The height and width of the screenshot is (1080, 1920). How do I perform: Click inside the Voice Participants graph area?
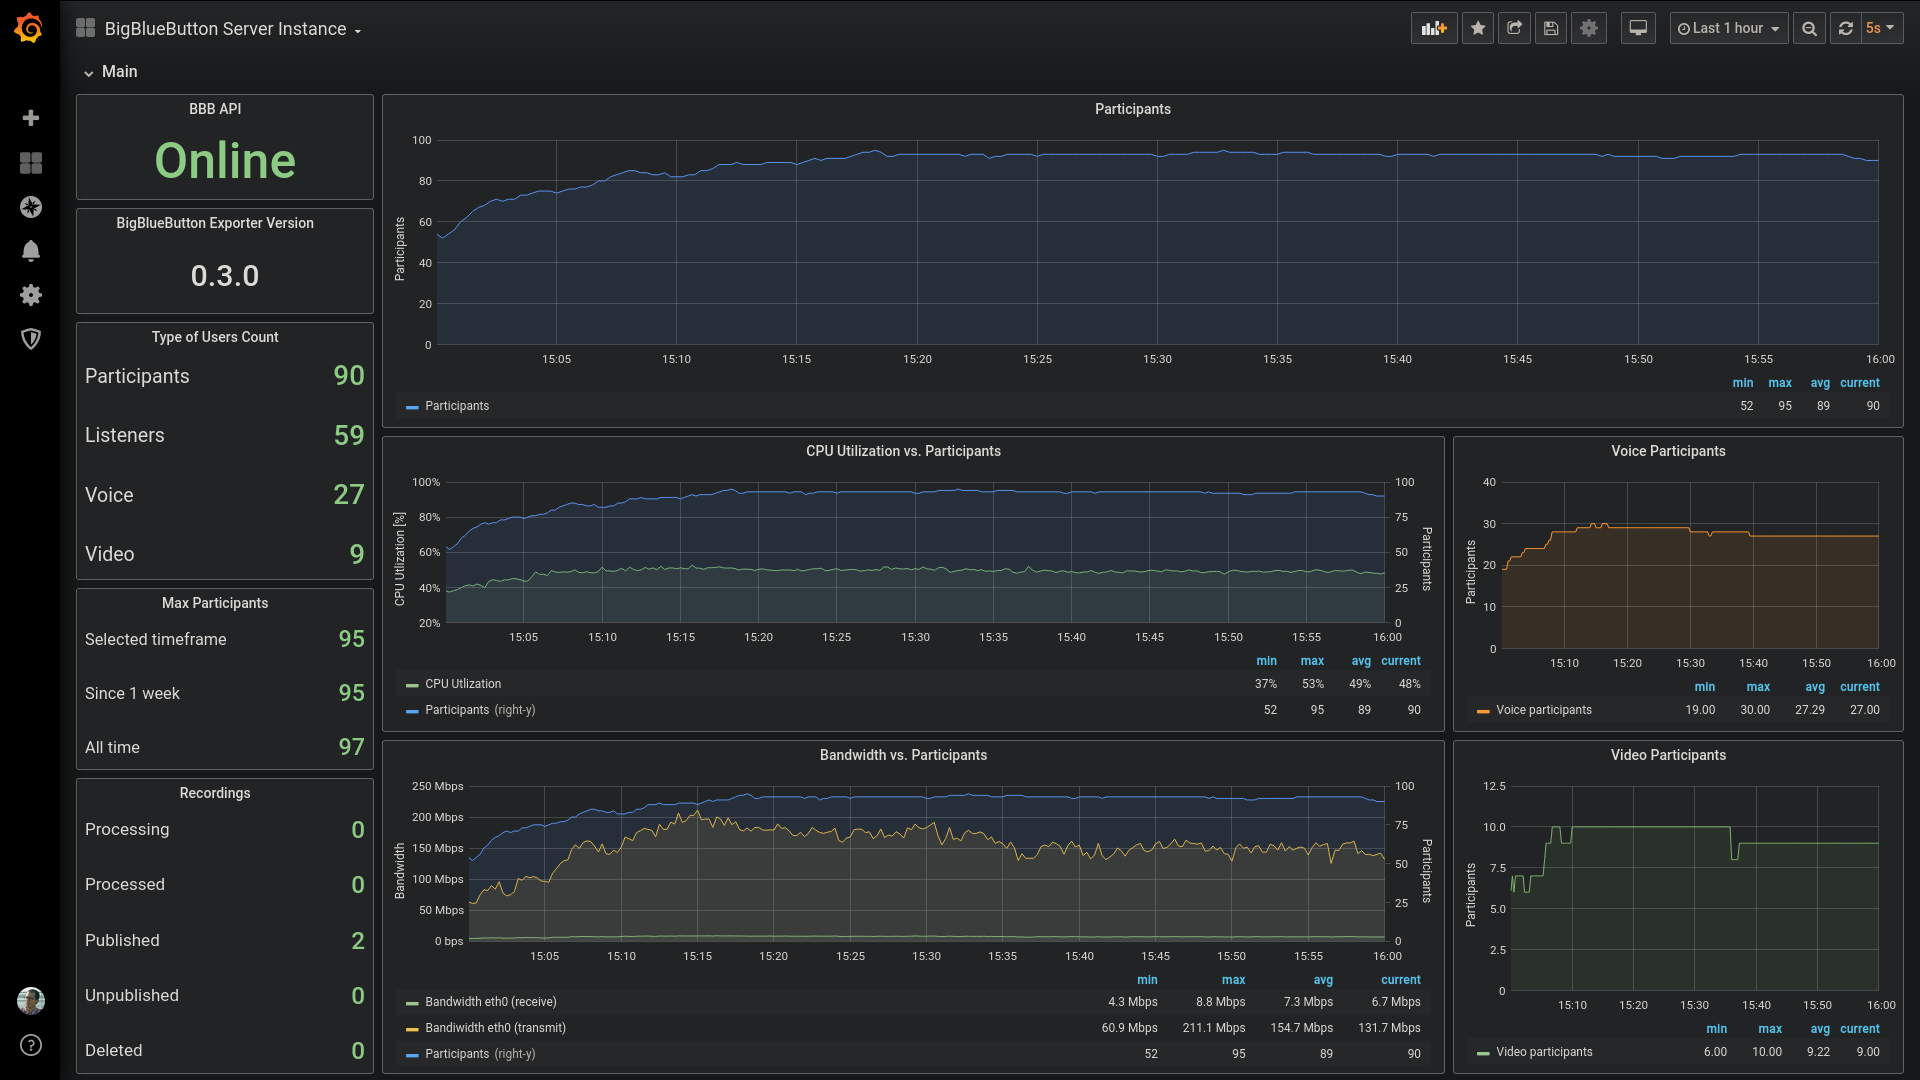tap(1690, 566)
